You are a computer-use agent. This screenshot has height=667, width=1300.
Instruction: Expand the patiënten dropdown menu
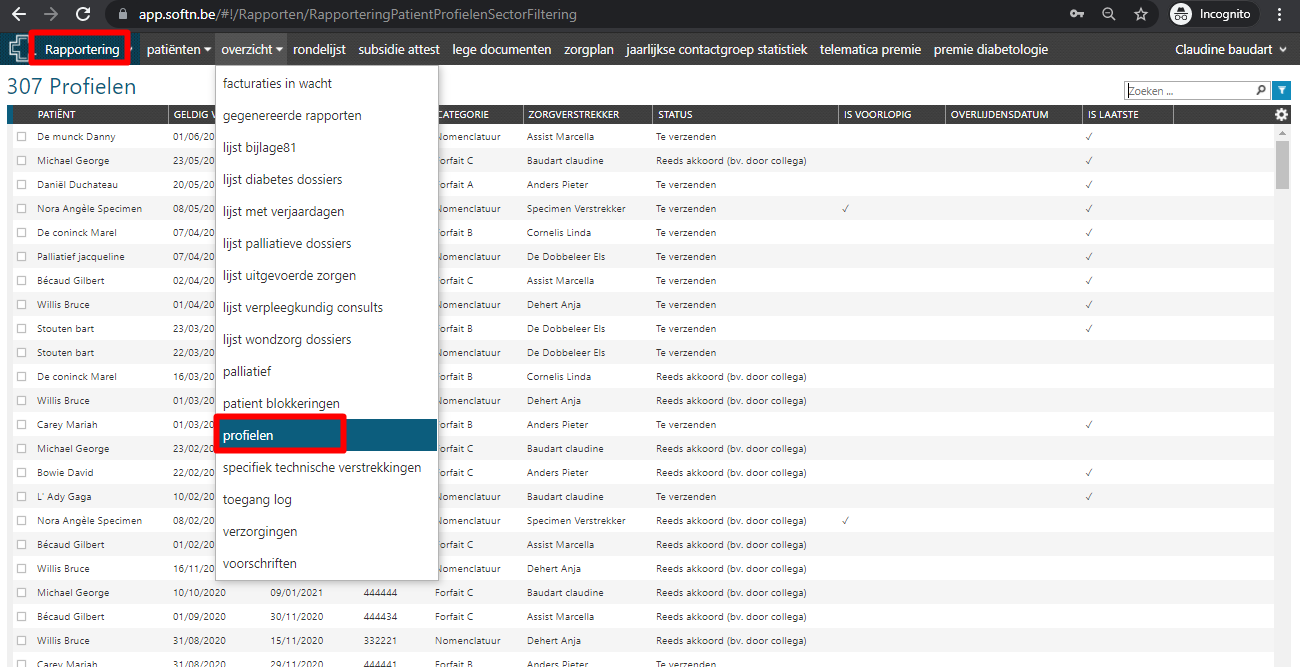pos(179,49)
